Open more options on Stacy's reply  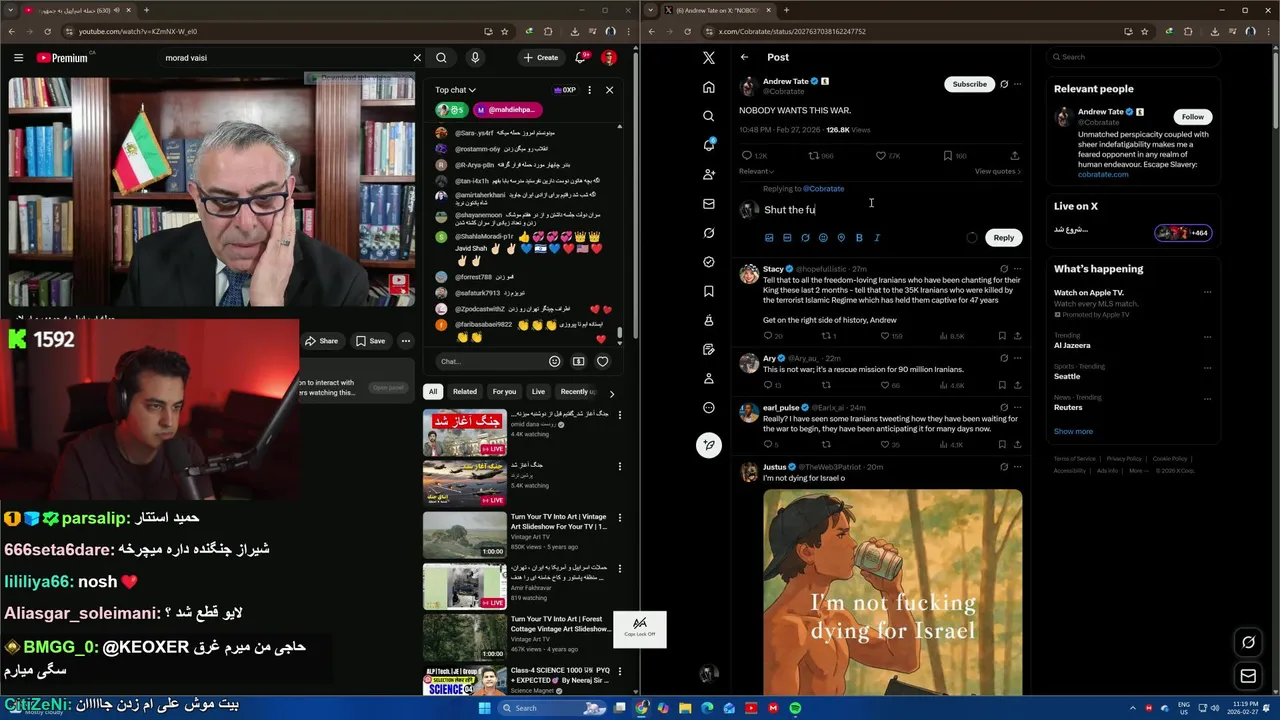[x=1018, y=269]
